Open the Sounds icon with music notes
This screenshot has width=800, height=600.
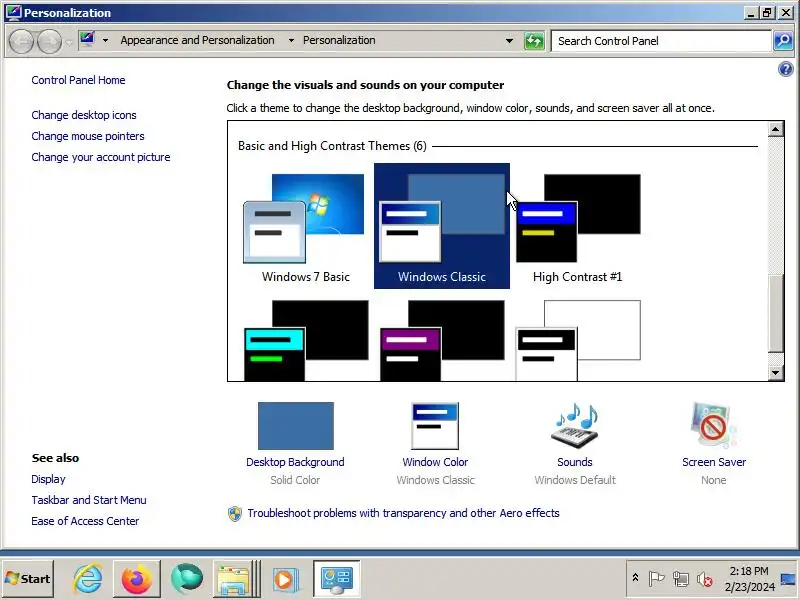coord(574,426)
